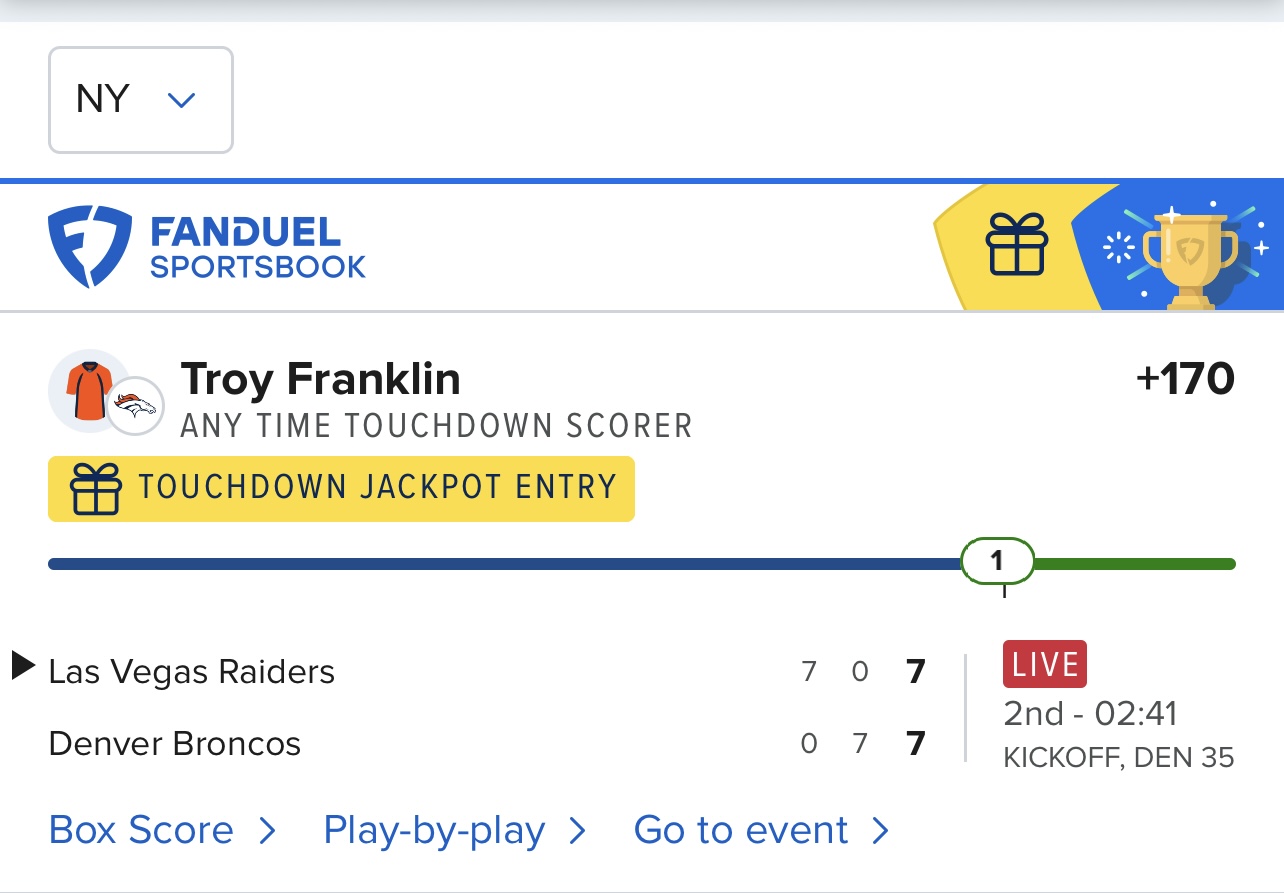1284x893 pixels.
Task: Click the Denver Broncos team logo
Action: coord(135,406)
